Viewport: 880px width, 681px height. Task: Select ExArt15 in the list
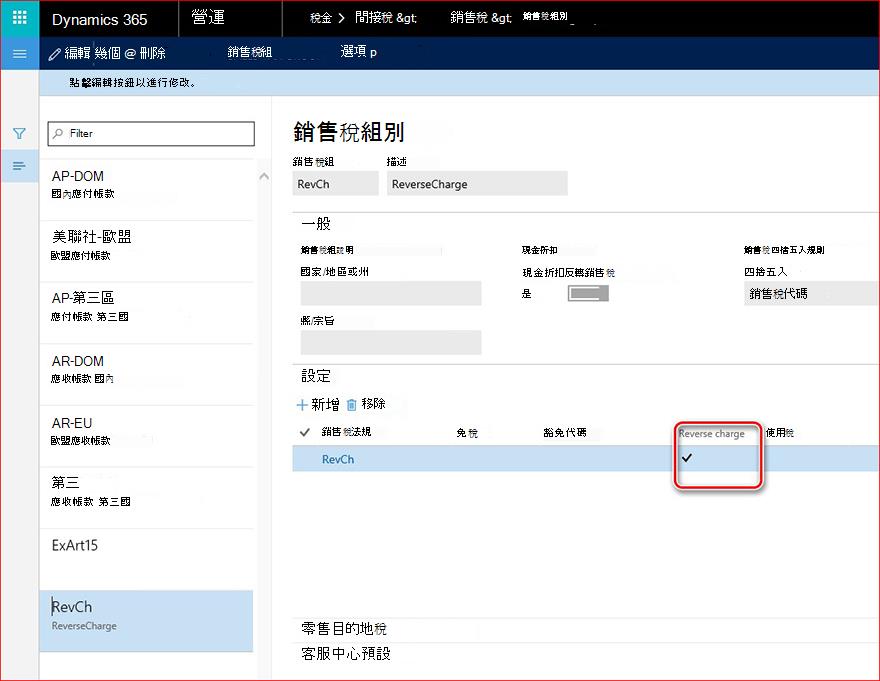pyautogui.click(x=146, y=559)
